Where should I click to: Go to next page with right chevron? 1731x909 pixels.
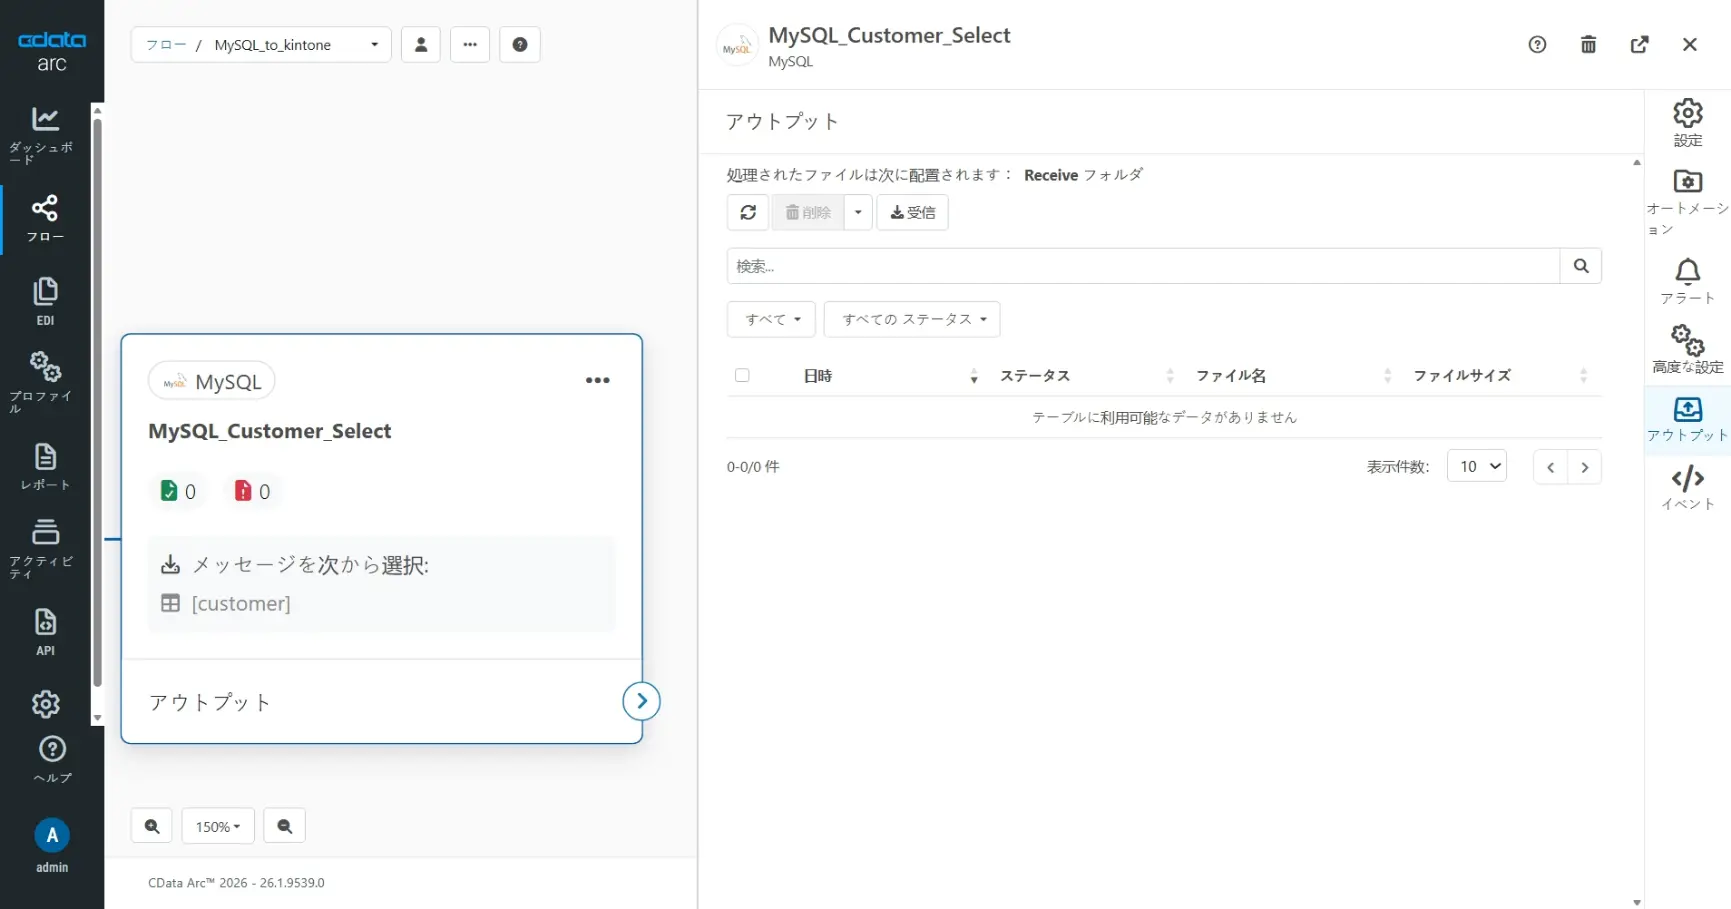(x=1585, y=466)
